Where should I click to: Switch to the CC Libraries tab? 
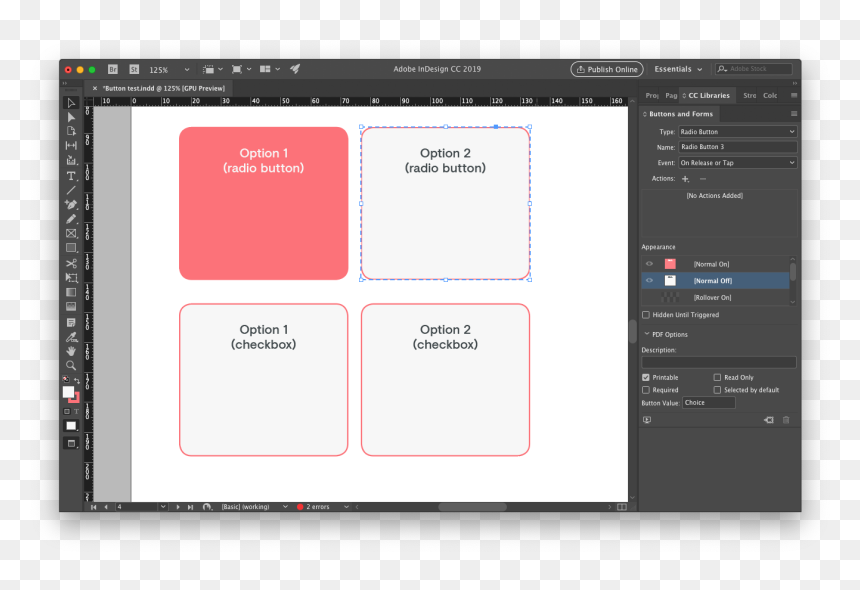pos(708,95)
